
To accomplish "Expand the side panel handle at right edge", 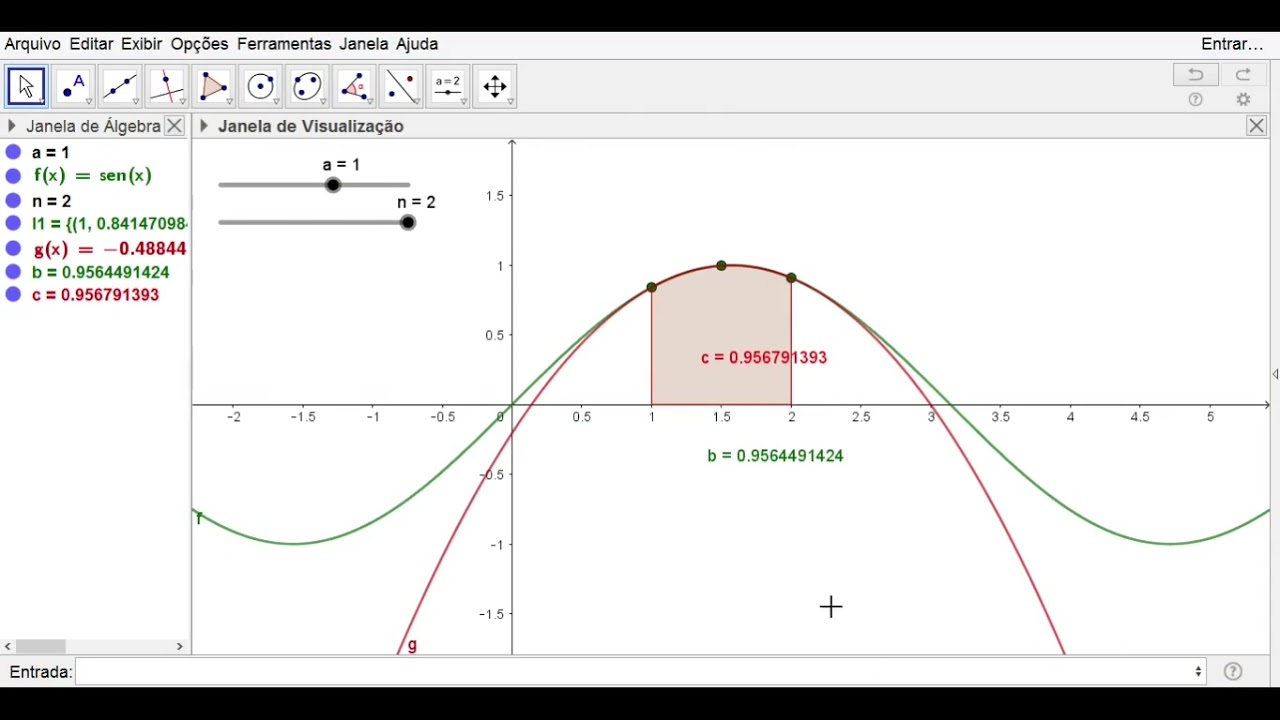I will [x=1275, y=374].
